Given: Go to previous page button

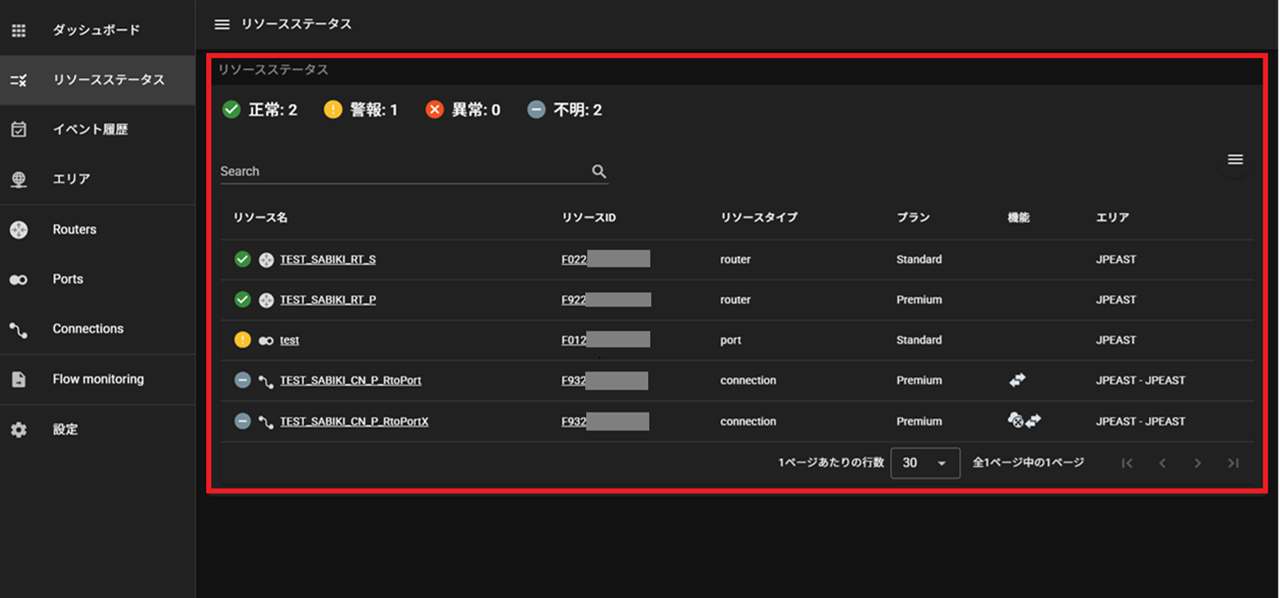Looking at the screenshot, I should (1162, 463).
